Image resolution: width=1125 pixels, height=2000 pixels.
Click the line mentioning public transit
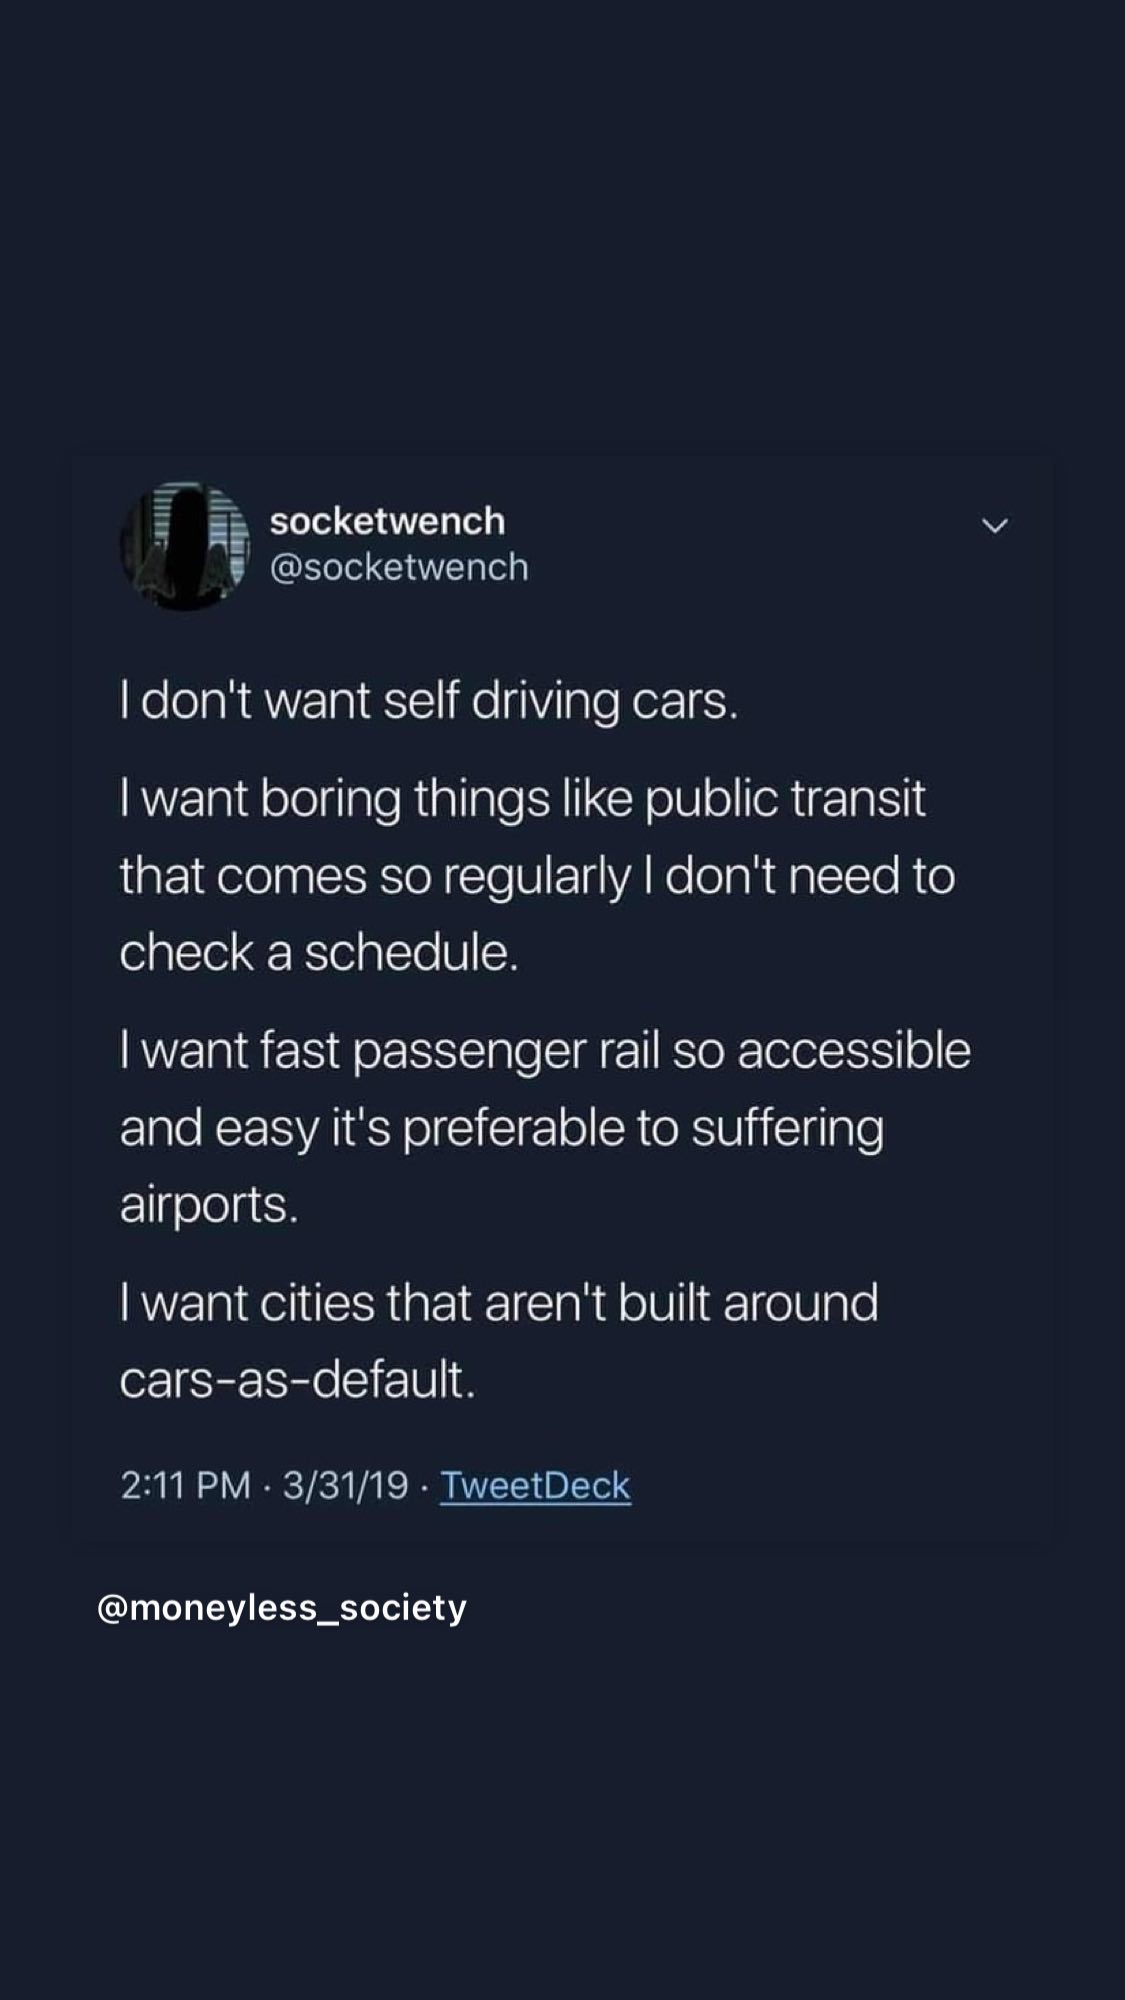pyautogui.click(x=522, y=798)
